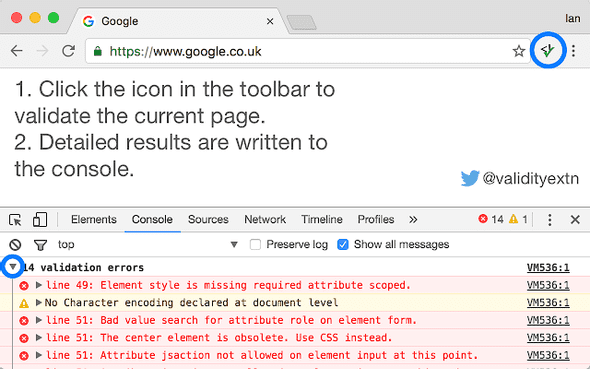Collapse the 14 validation errors group
The width and height of the screenshot is (590, 369).
point(13,267)
